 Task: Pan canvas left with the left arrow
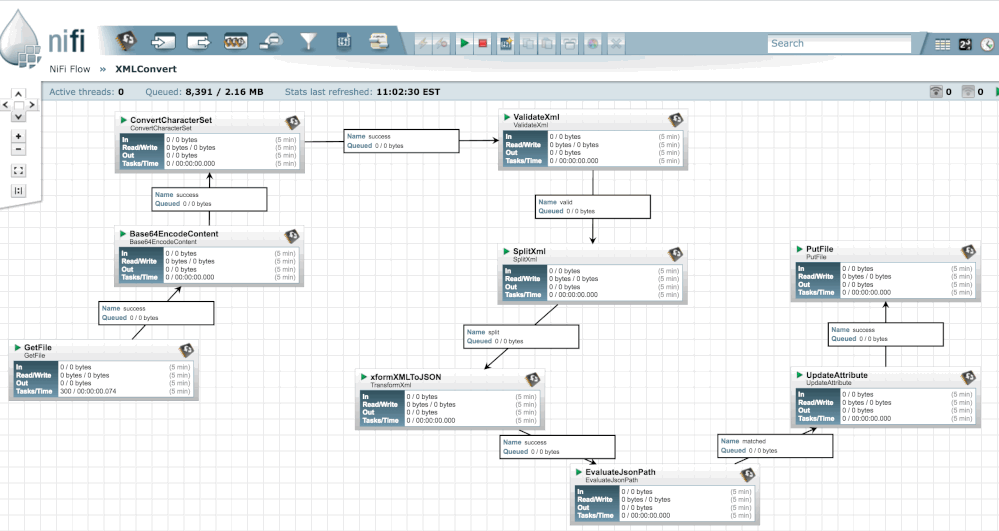click(6, 105)
